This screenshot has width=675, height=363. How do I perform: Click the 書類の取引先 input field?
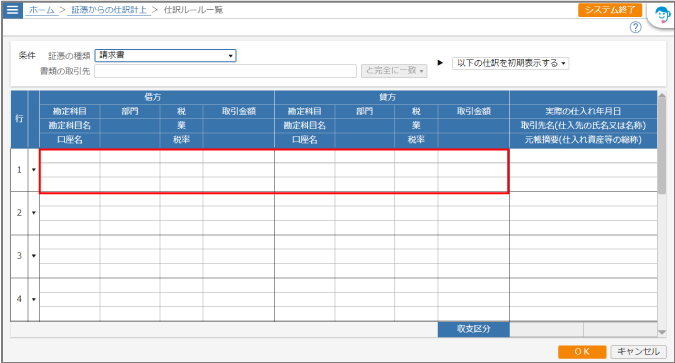pos(226,71)
